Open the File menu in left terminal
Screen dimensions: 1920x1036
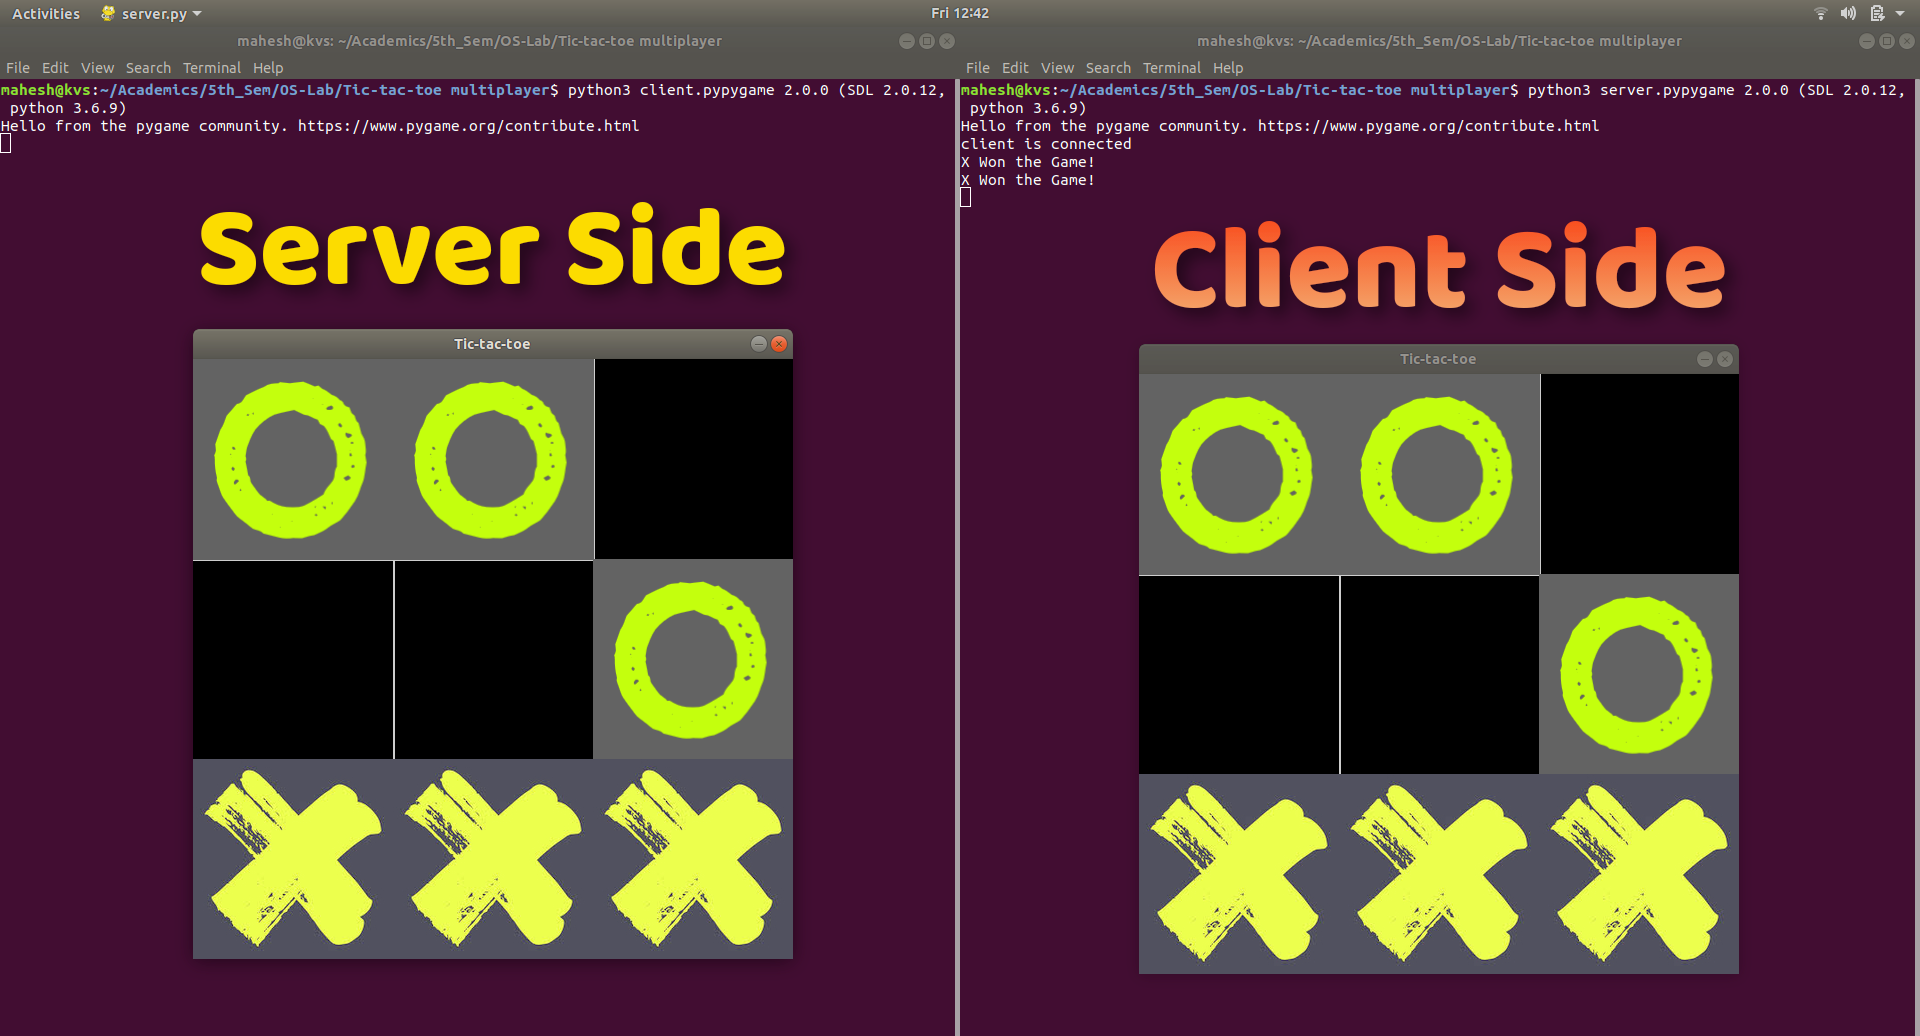pyautogui.click(x=18, y=68)
